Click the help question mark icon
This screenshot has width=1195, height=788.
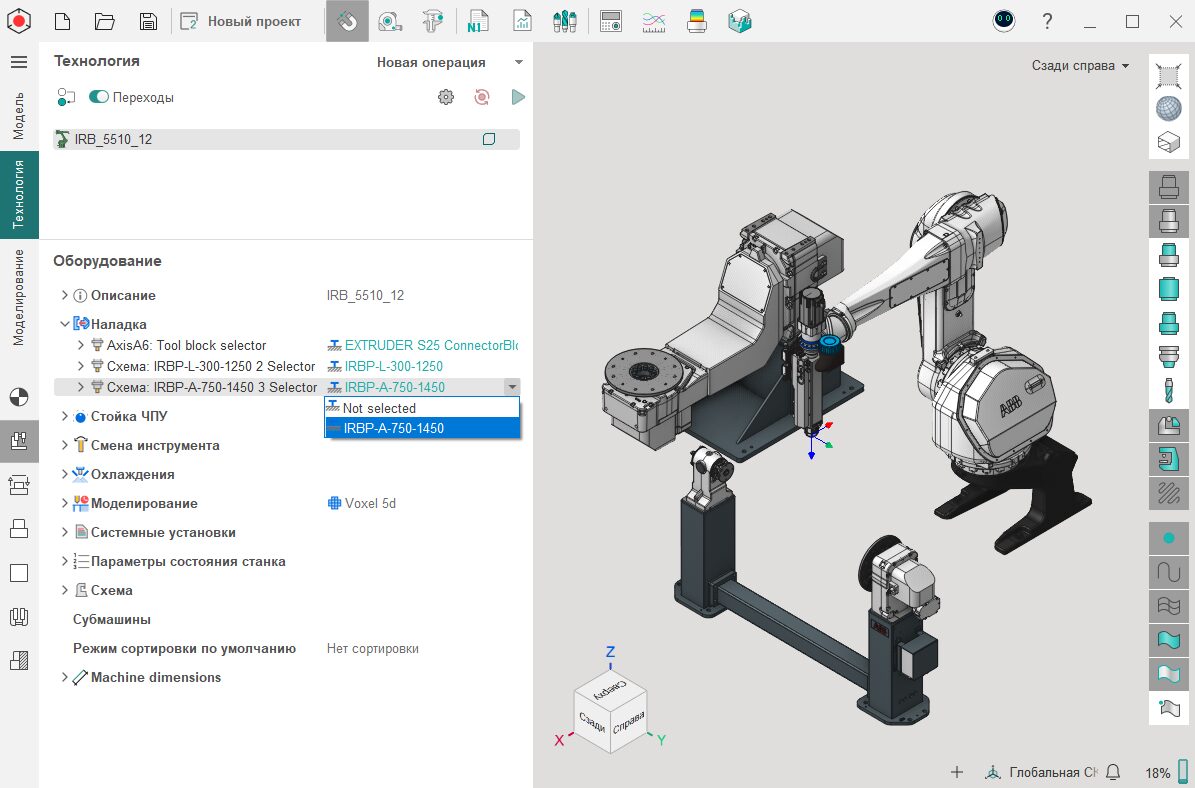point(1047,21)
